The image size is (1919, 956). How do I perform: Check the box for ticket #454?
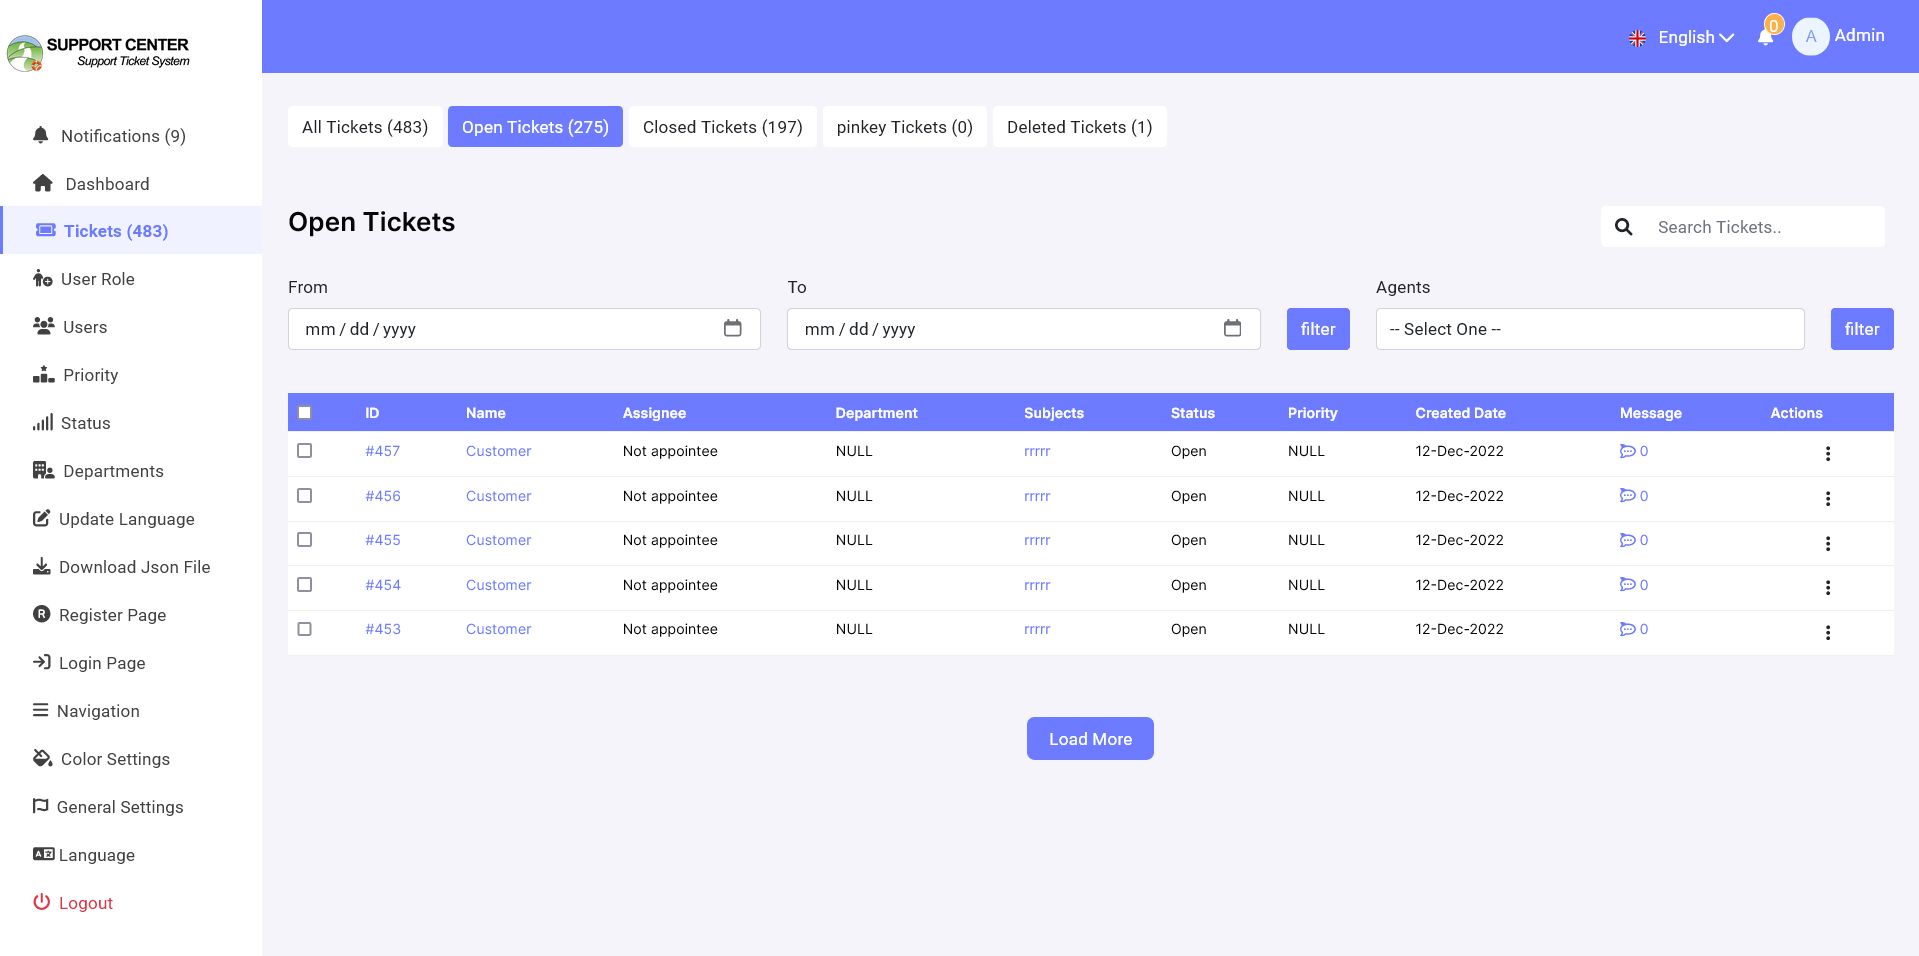pos(305,585)
